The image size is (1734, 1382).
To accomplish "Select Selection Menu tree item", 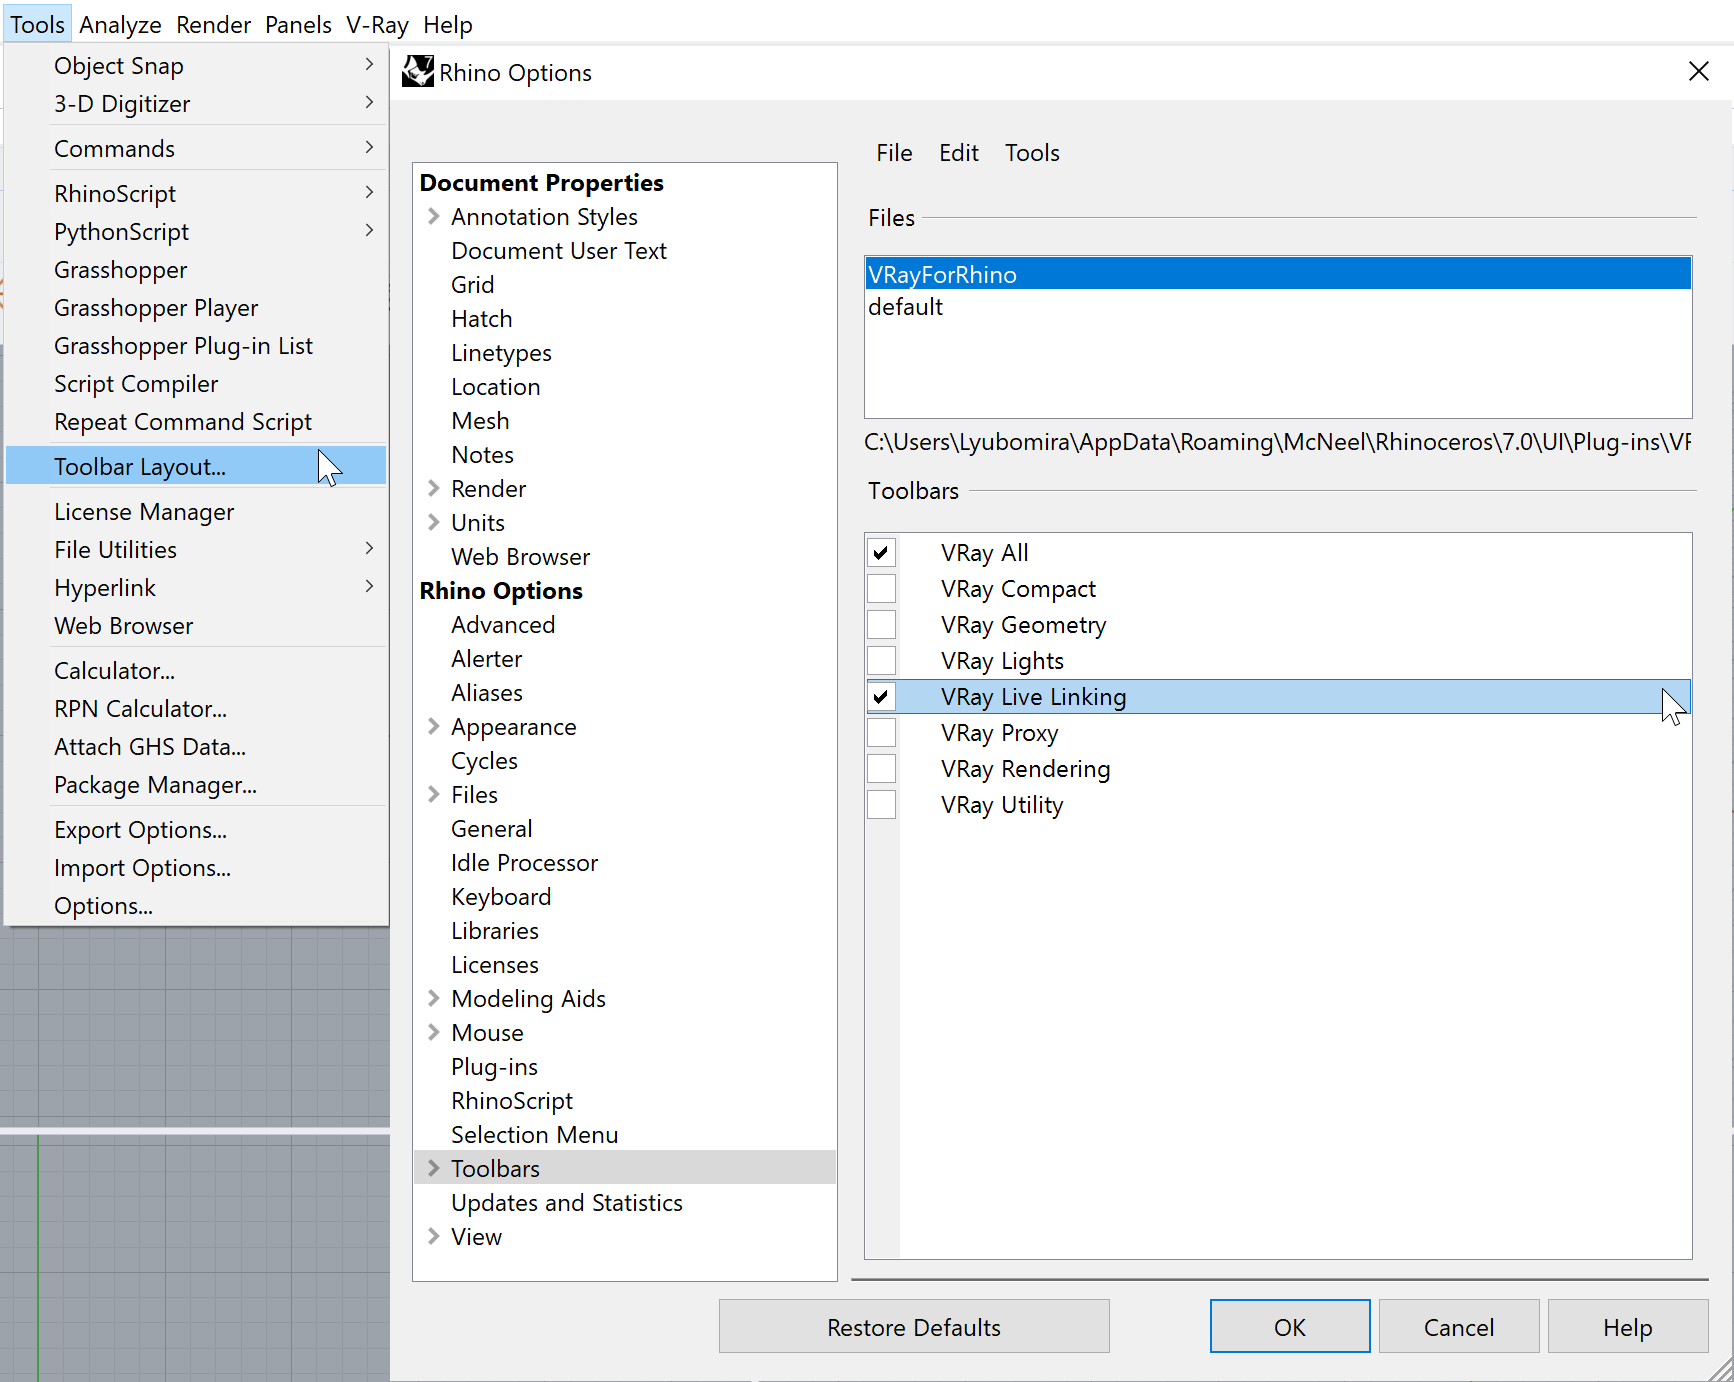I will click(535, 1135).
